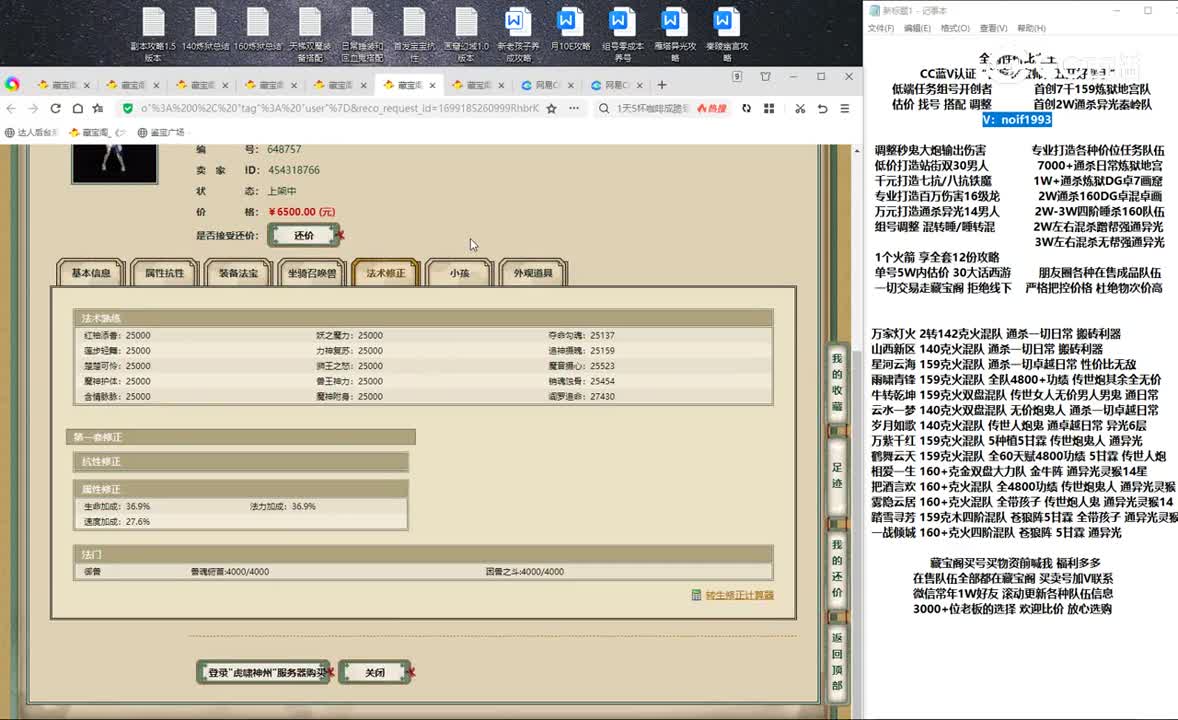Select the 法术修正 tab

pos(385,273)
